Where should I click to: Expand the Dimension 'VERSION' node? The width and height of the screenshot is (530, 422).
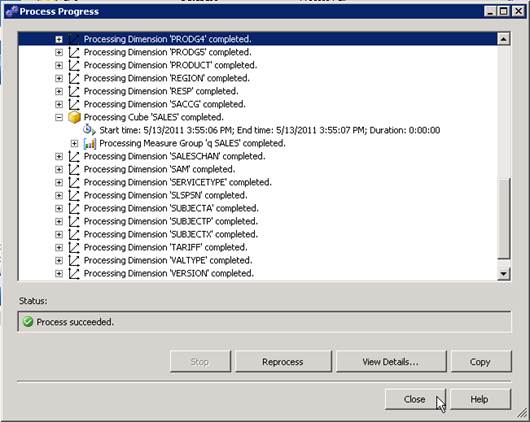coord(59,274)
